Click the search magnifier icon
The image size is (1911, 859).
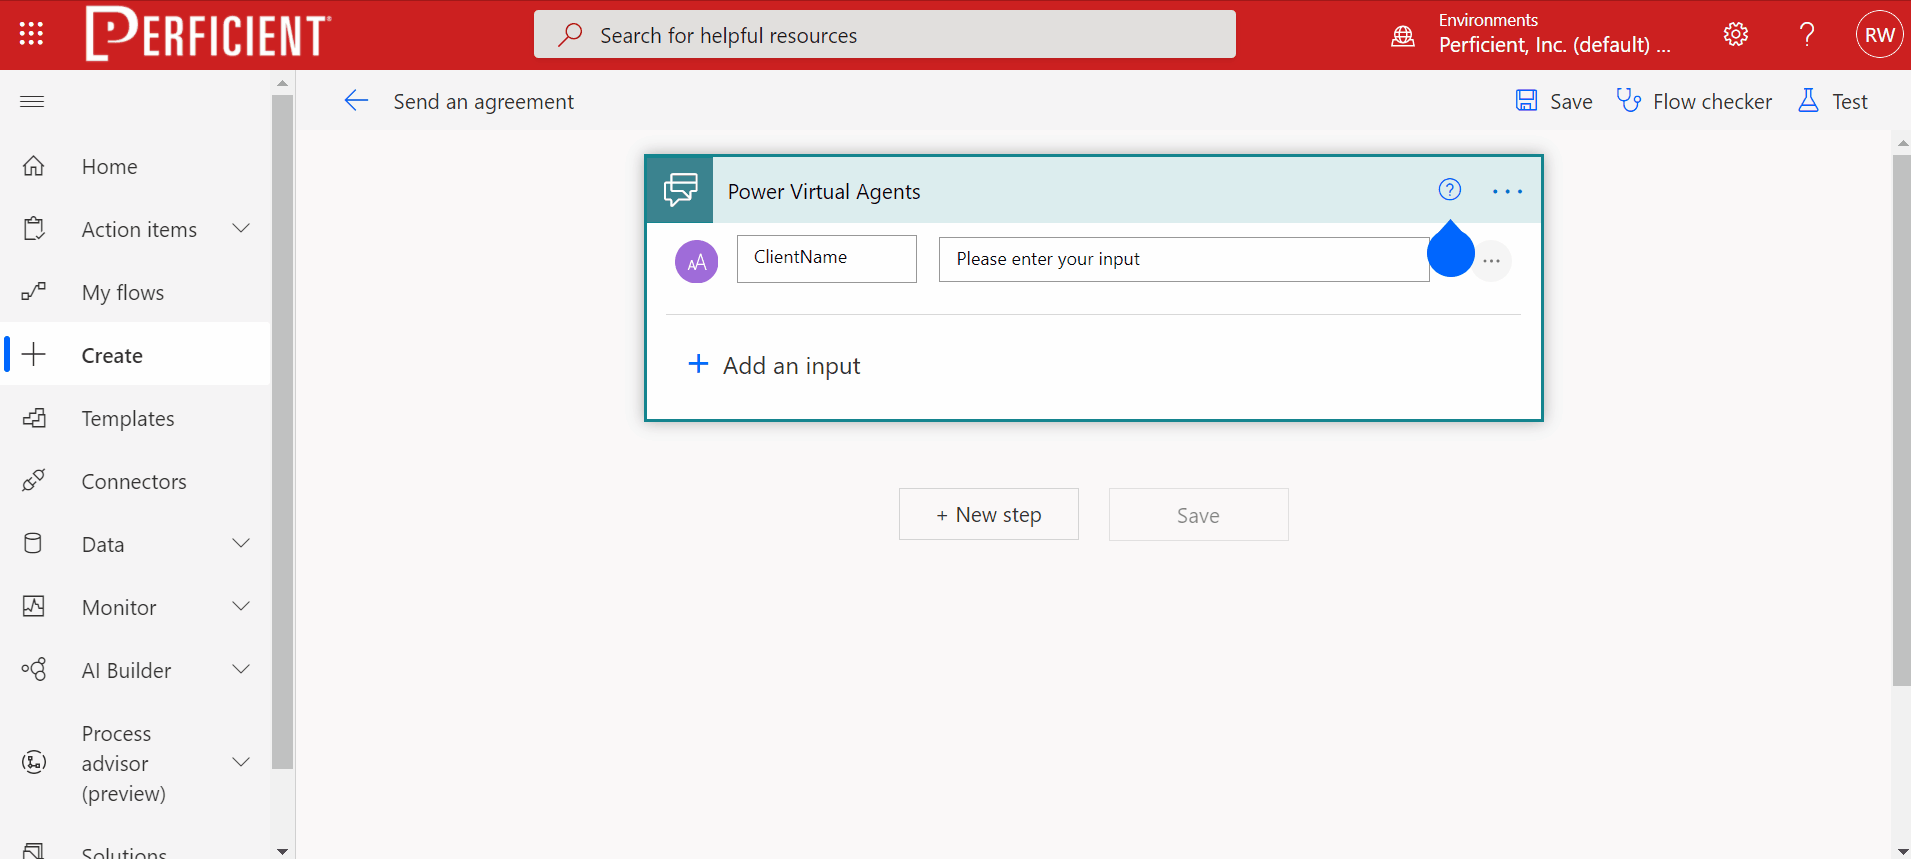[570, 35]
